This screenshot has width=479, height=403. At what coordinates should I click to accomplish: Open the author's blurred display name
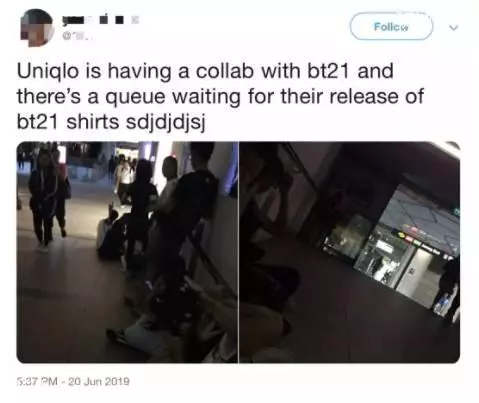(100, 20)
